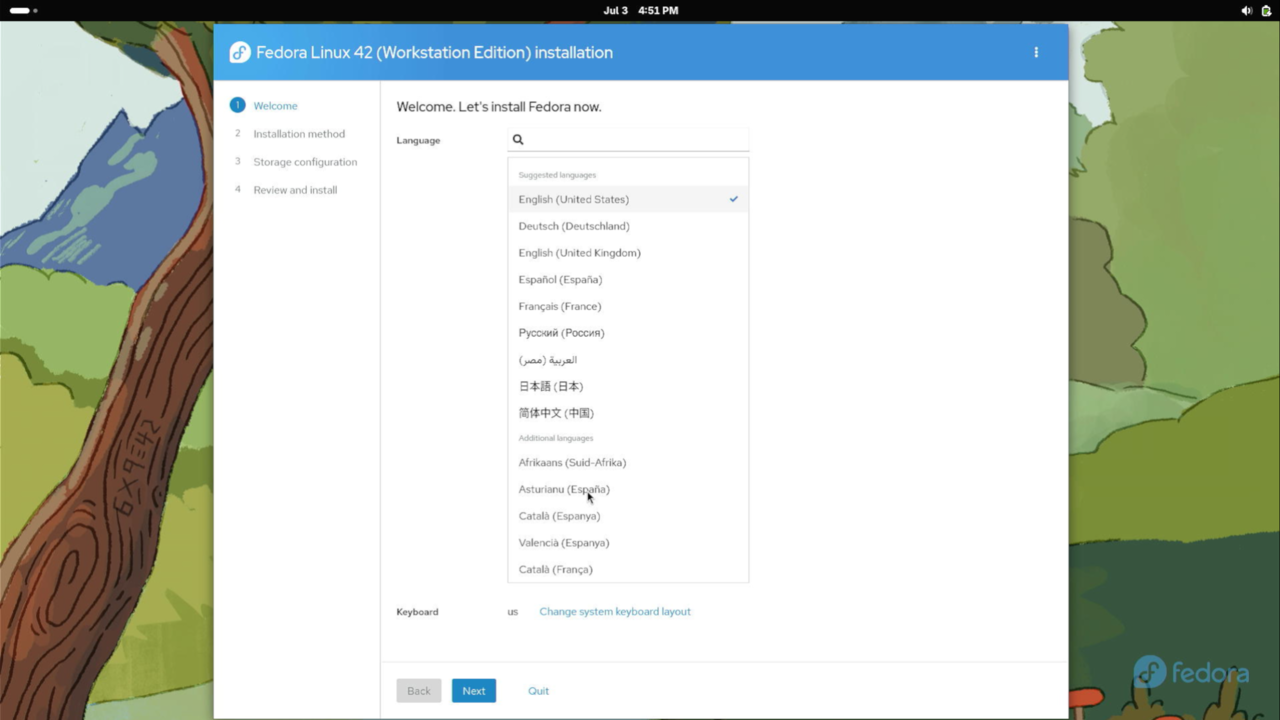
Task: Click Change system keyboard layout link
Action: [x=615, y=611]
